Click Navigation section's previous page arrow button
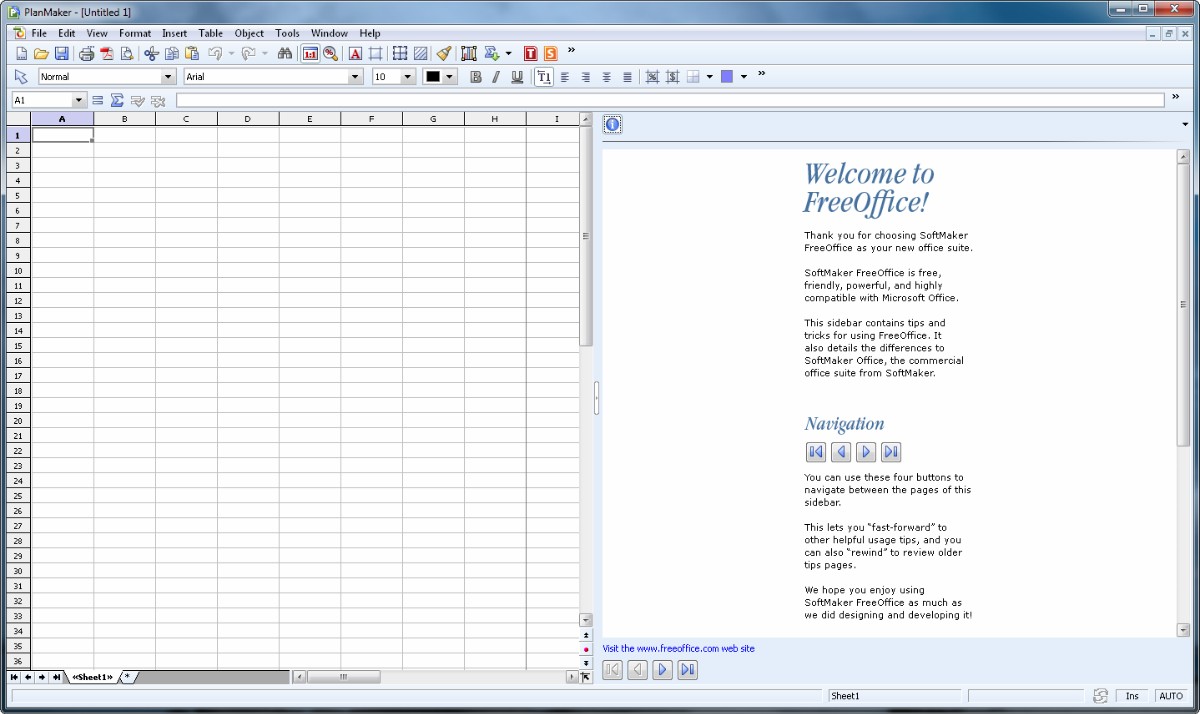Screen dimensions: 1200x714 841,452
